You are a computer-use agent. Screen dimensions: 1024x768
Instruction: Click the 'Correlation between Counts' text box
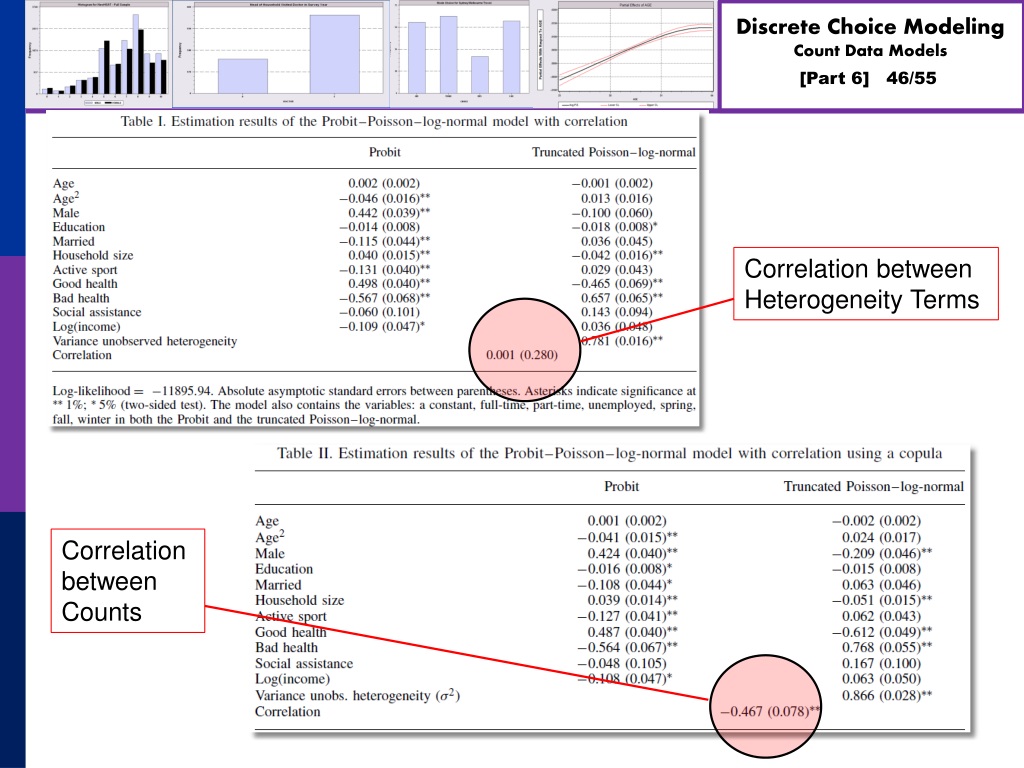[x=128, y=581]
